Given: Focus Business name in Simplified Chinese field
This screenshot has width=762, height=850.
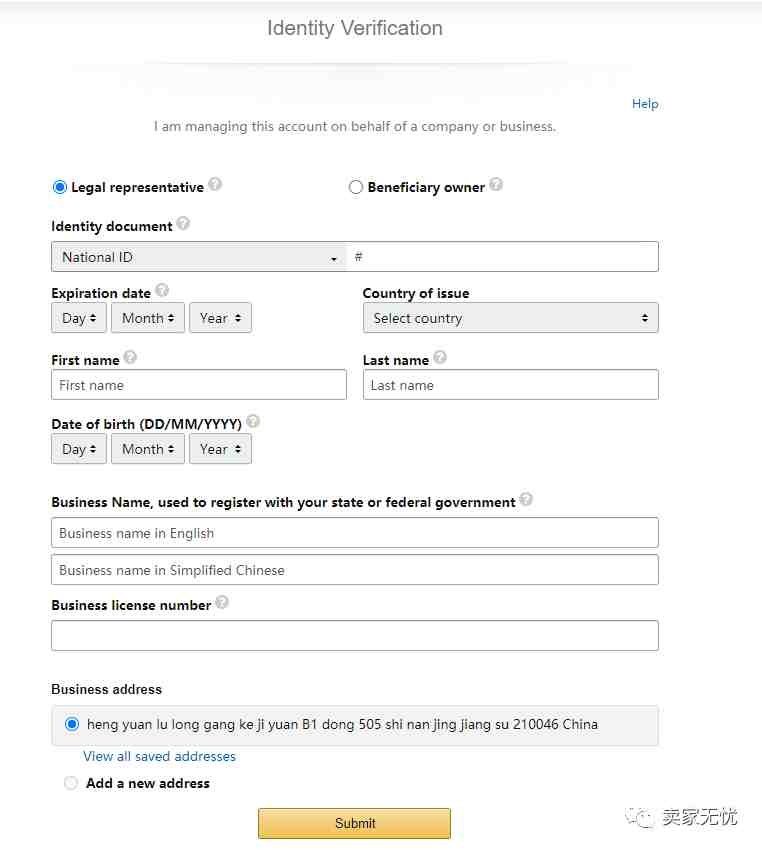Looking at the screenshot, I should pos(355,570).
